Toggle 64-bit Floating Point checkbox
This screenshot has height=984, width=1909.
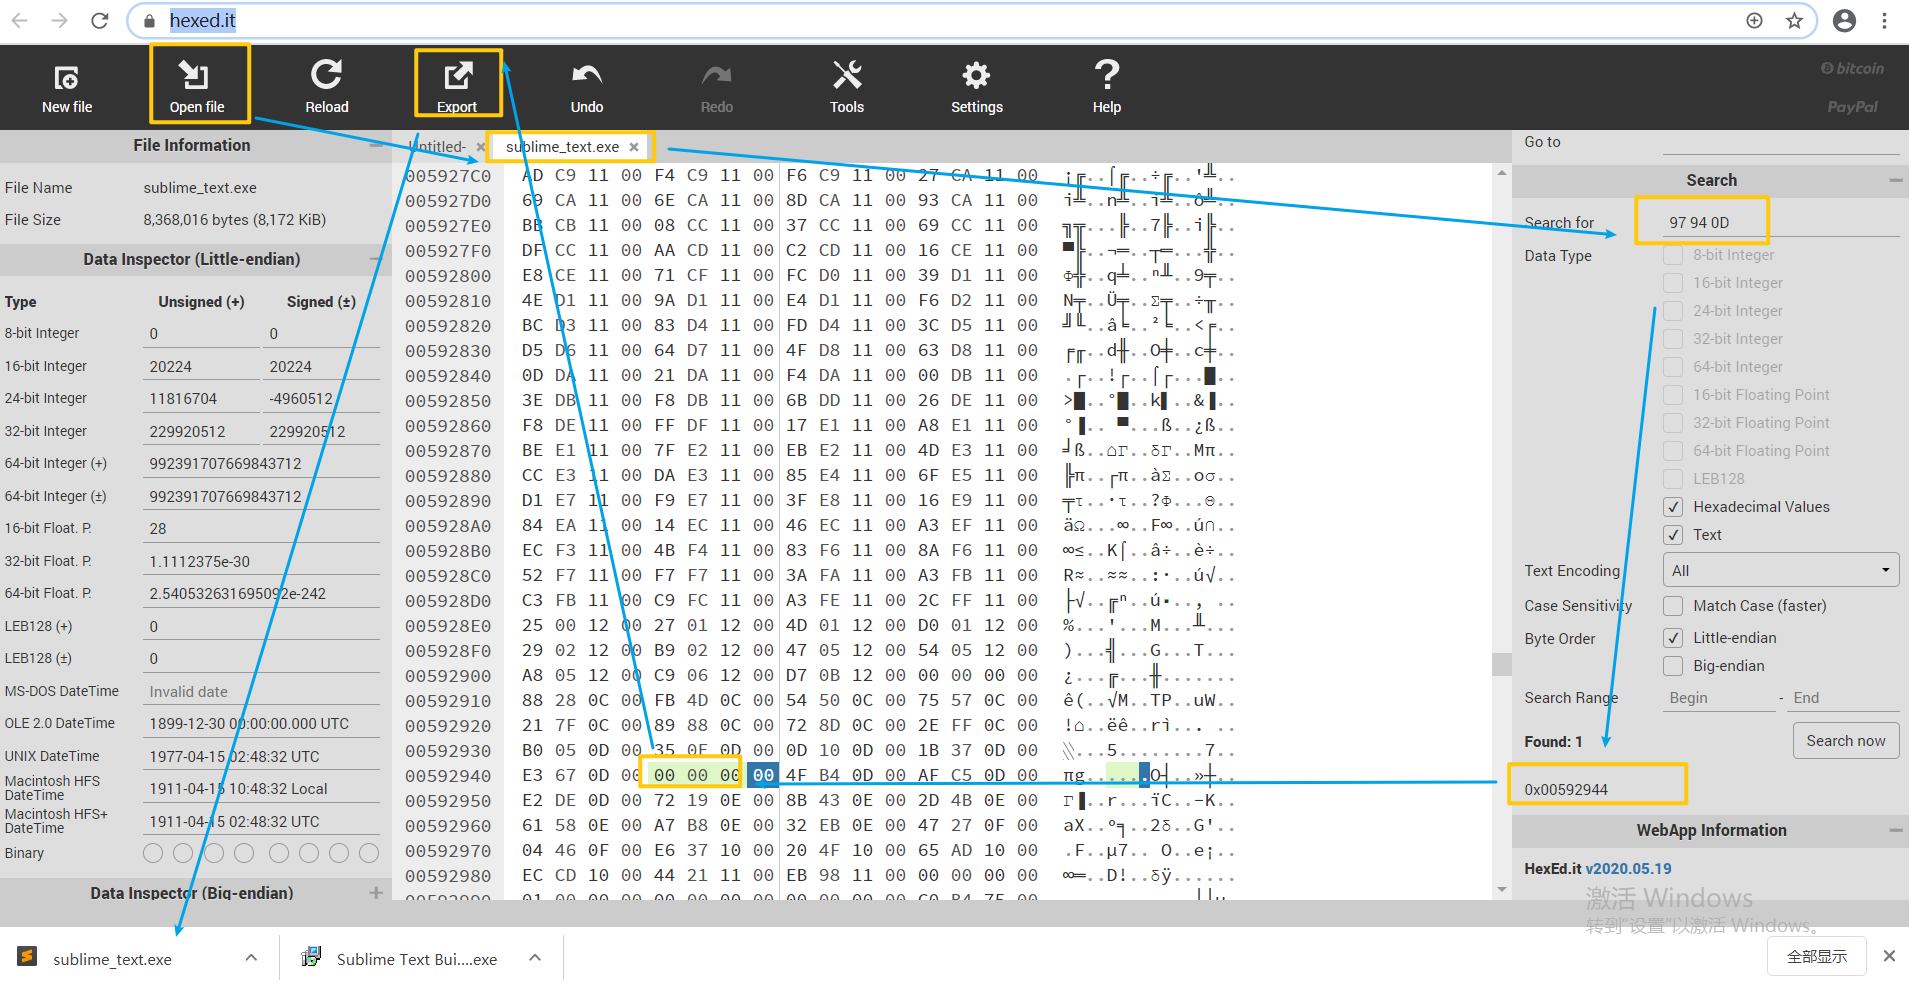(1673, 451)
